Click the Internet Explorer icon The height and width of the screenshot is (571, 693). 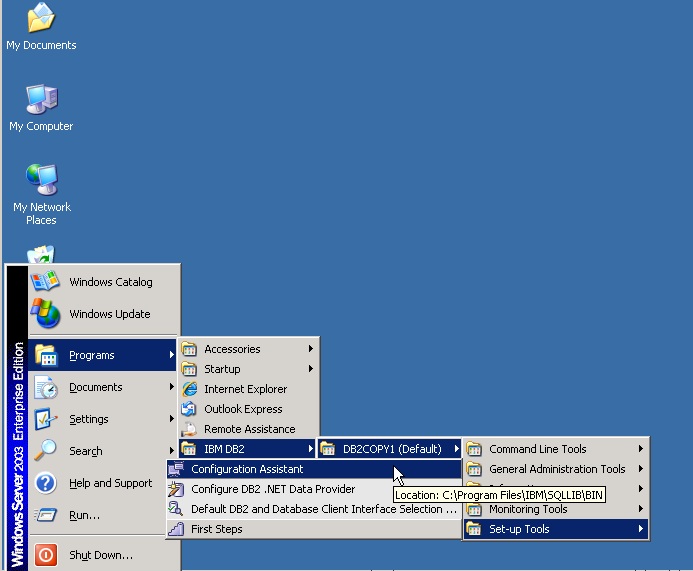189,389
